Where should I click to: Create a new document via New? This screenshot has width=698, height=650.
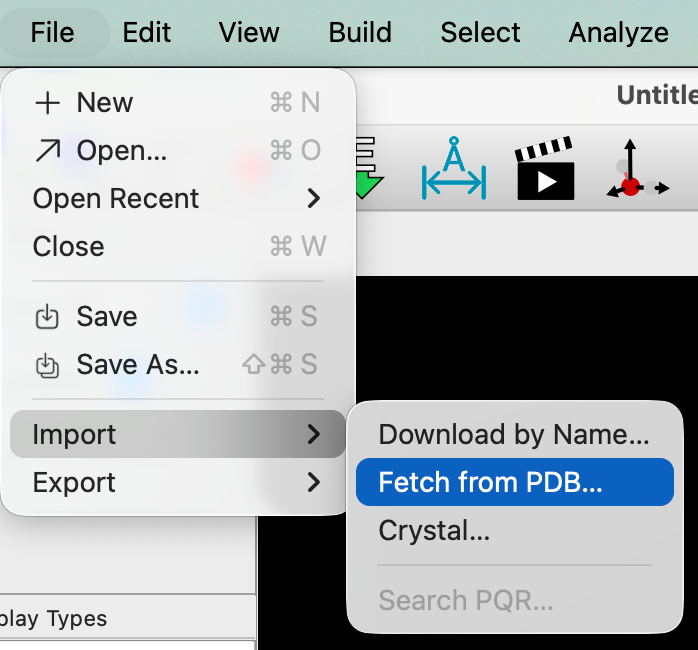(104, 102)
